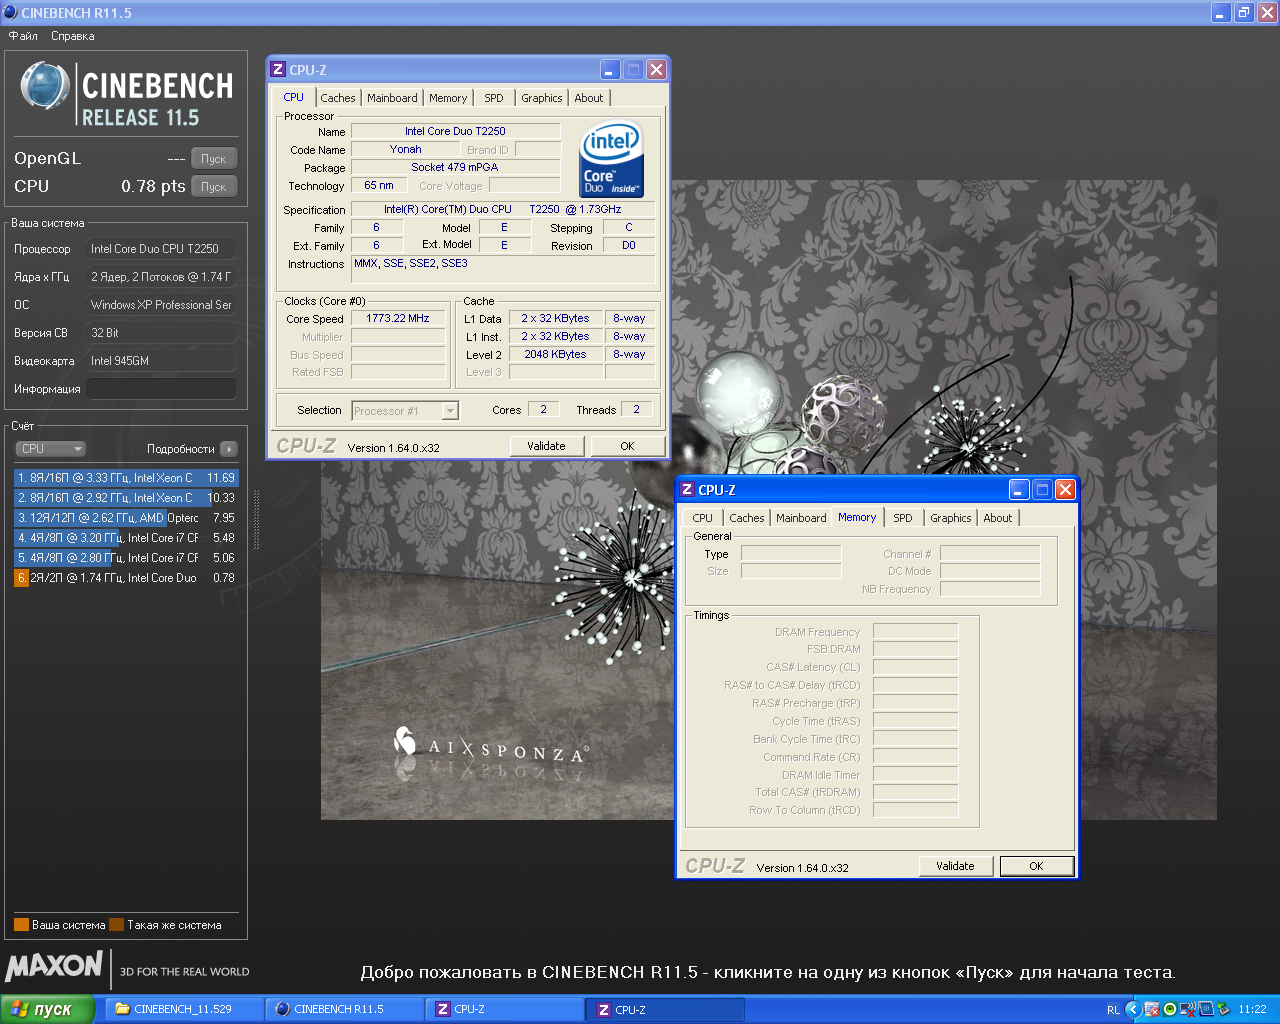Open the CPU ranking dropdown

tap(50, 449)
